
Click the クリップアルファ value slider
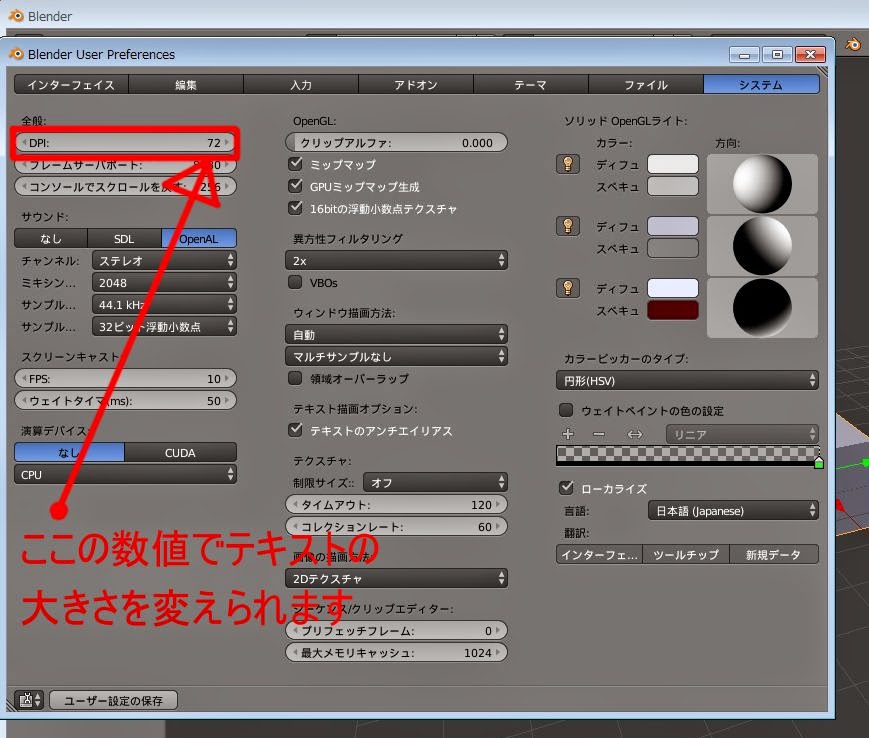396,142
